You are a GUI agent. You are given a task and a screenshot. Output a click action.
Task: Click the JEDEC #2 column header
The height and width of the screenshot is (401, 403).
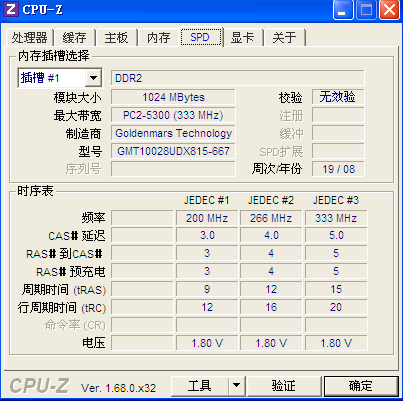point(271,200)
